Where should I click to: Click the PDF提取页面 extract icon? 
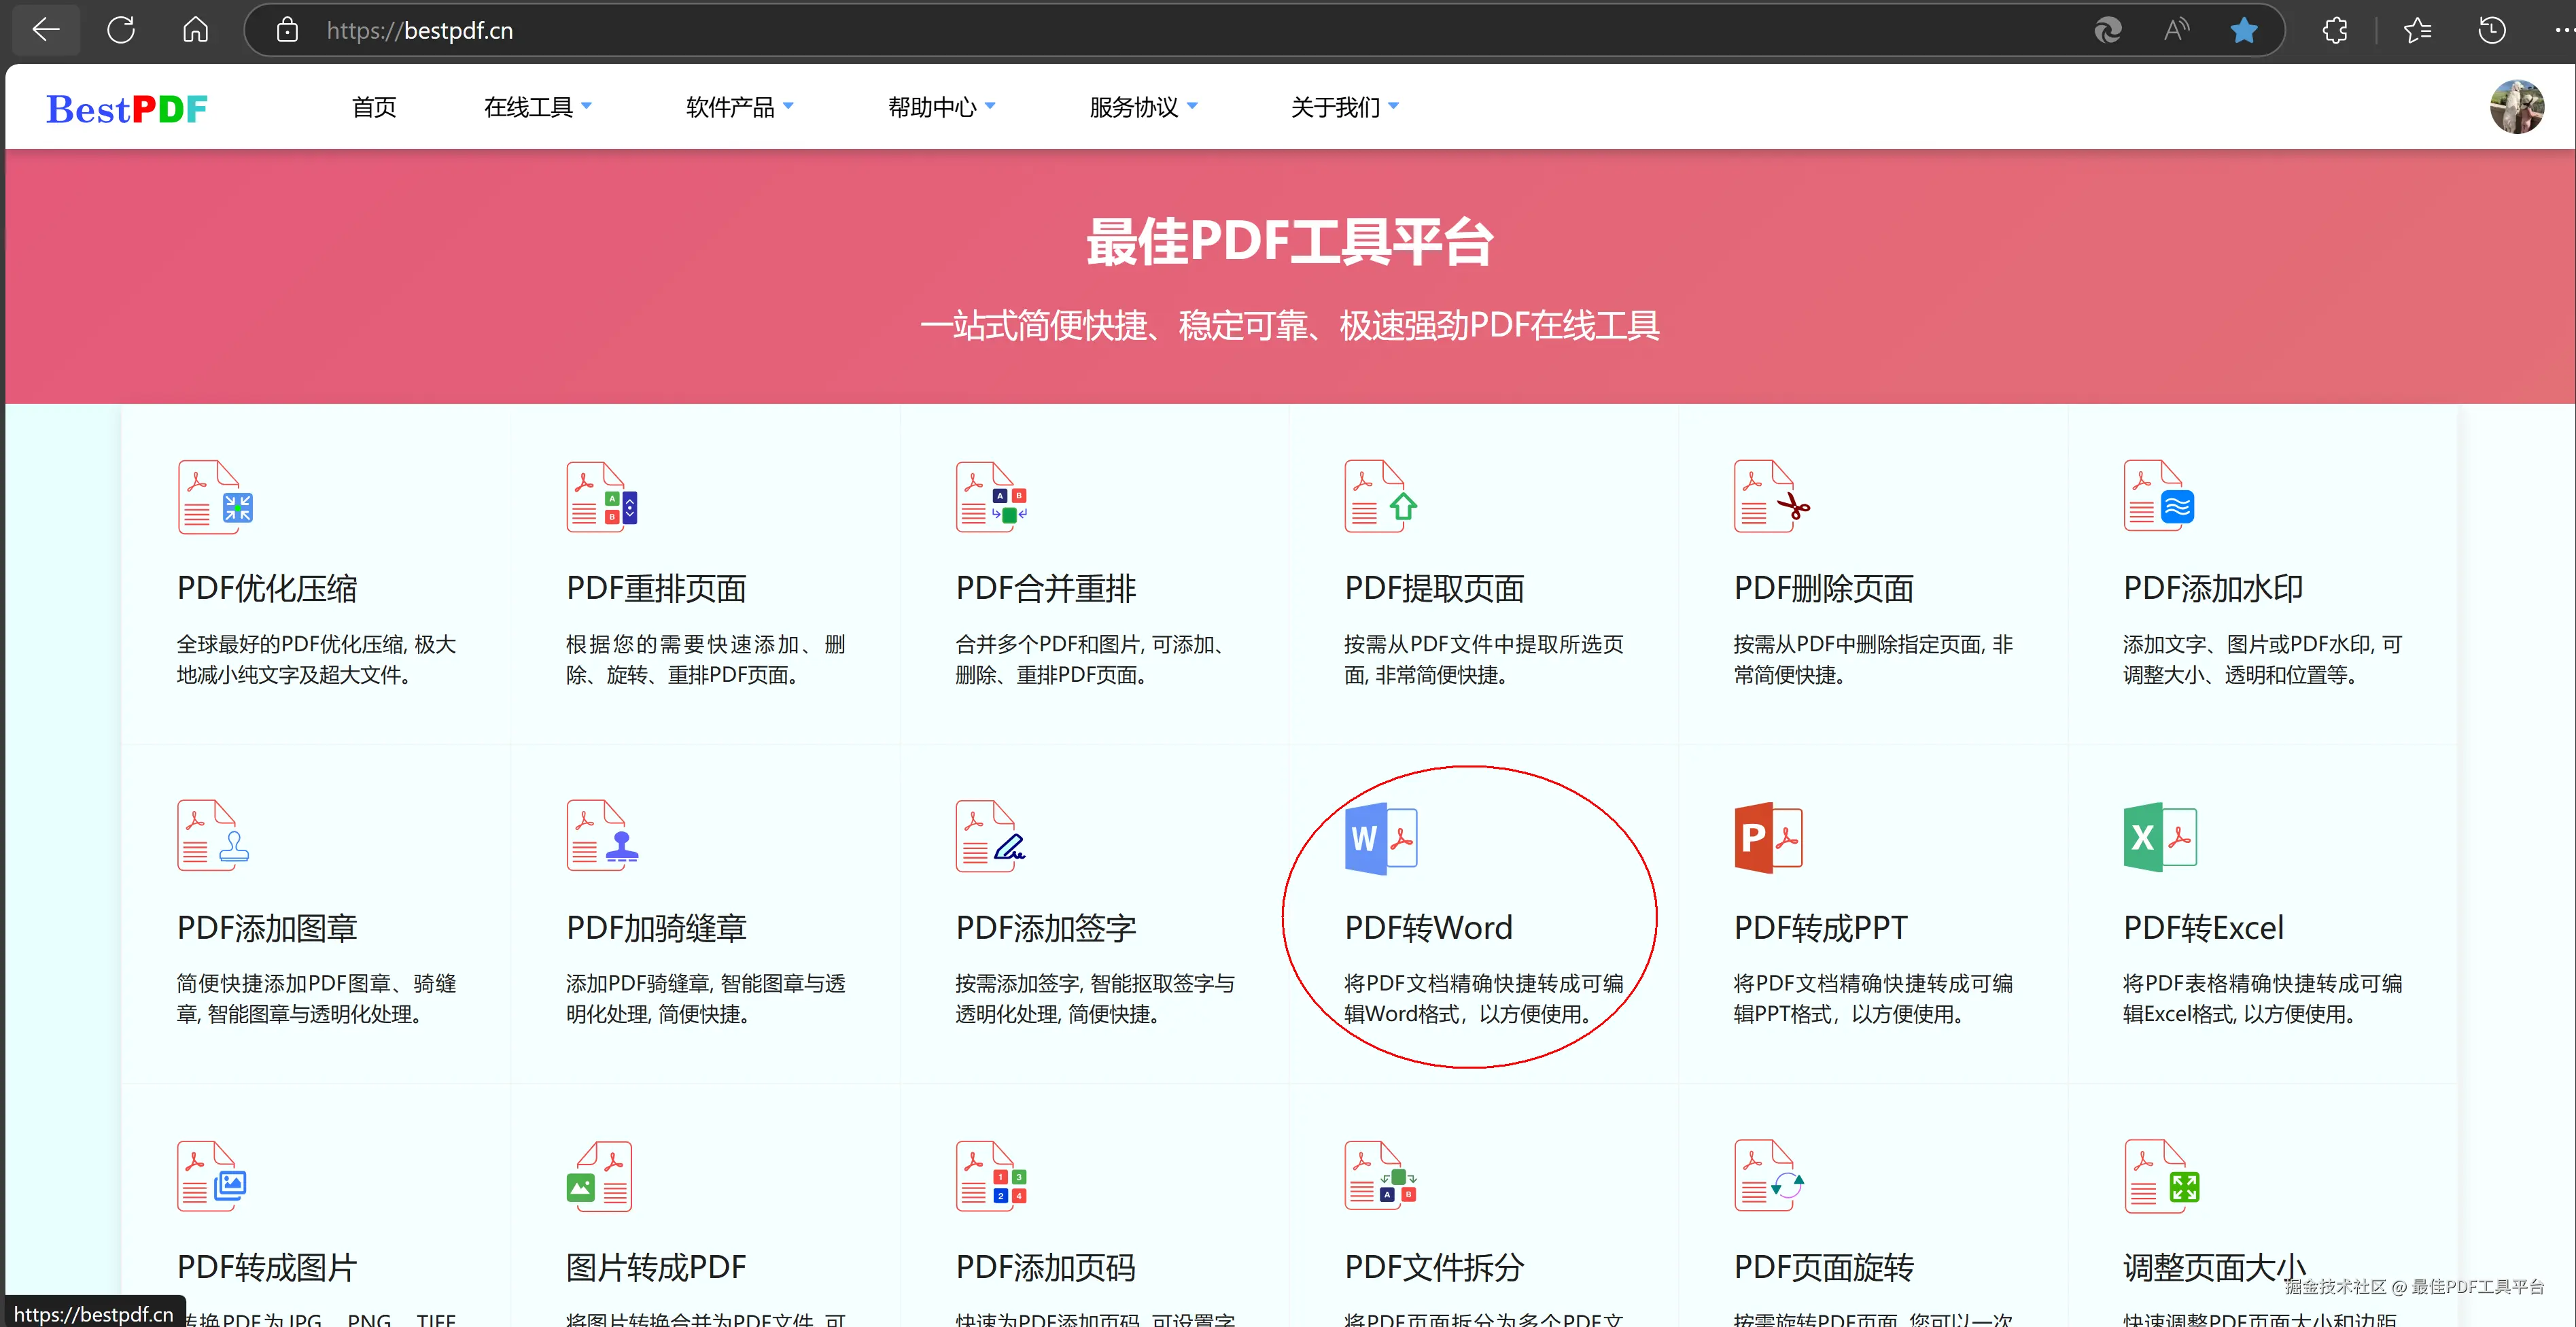(1380, 497)
